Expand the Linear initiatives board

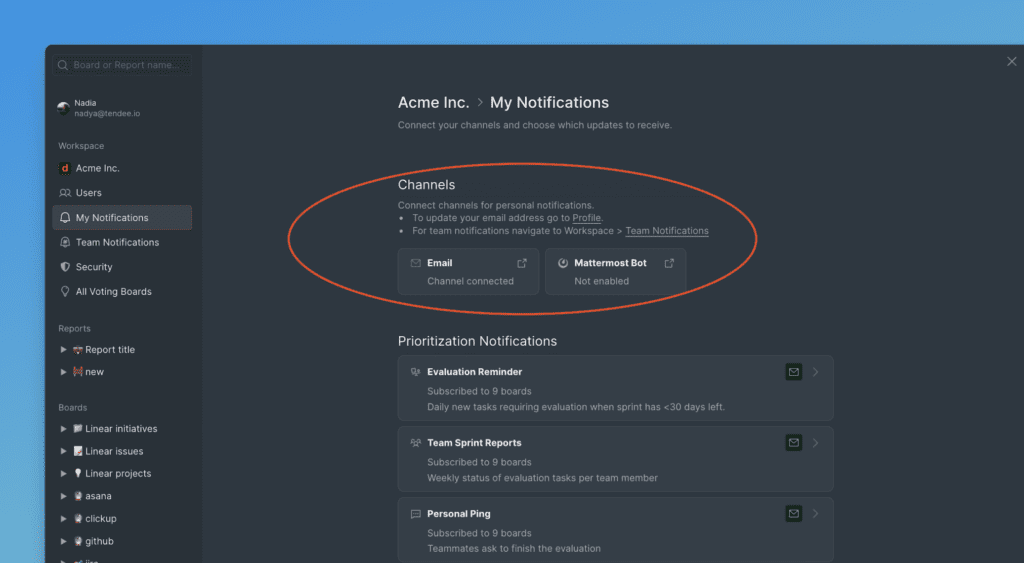pos(64,429)
